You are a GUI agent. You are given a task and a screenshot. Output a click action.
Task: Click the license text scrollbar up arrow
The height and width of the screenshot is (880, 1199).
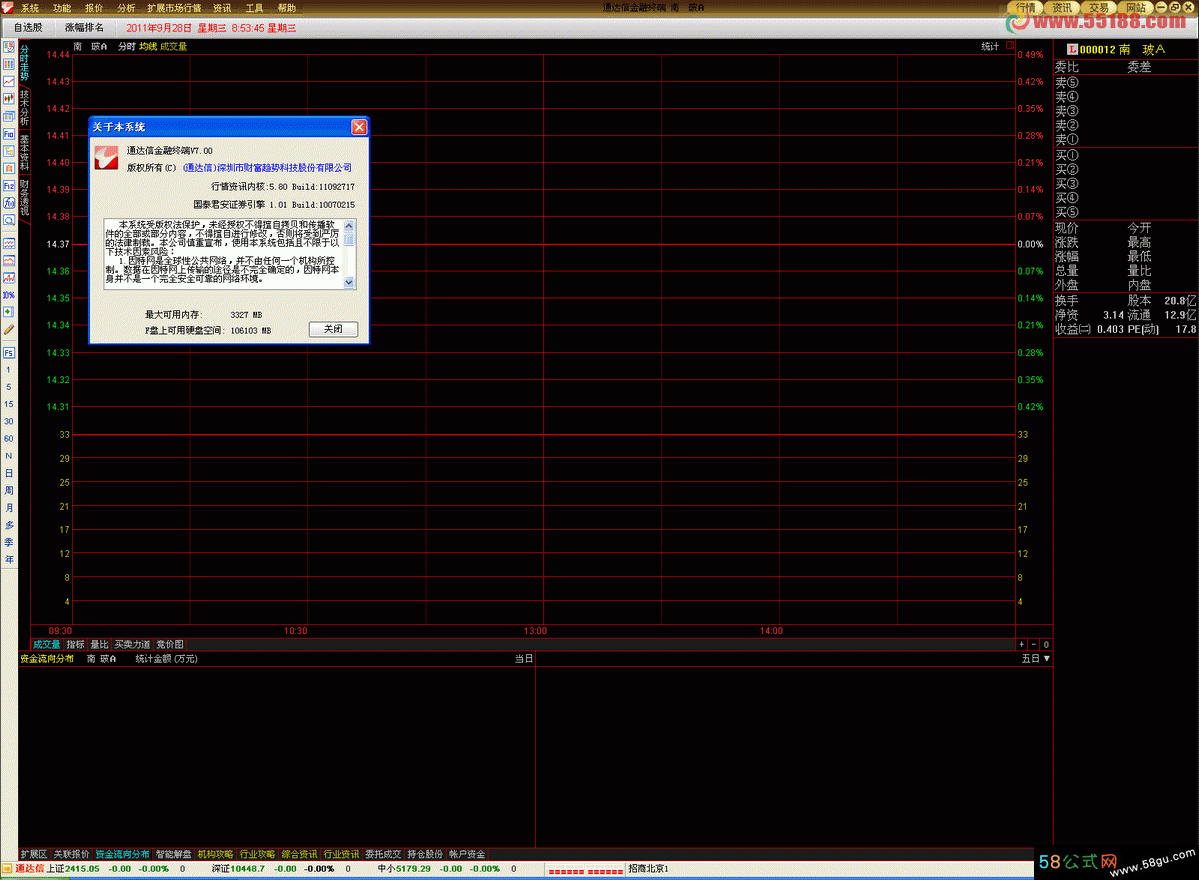pyautogui.click(x=349, y=226)
